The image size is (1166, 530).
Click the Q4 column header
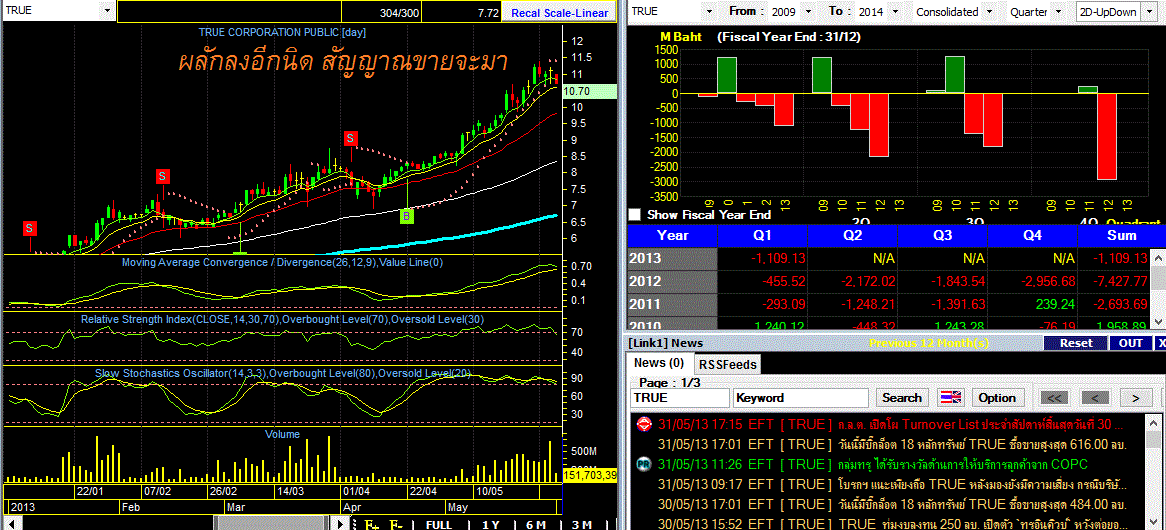1032,236
